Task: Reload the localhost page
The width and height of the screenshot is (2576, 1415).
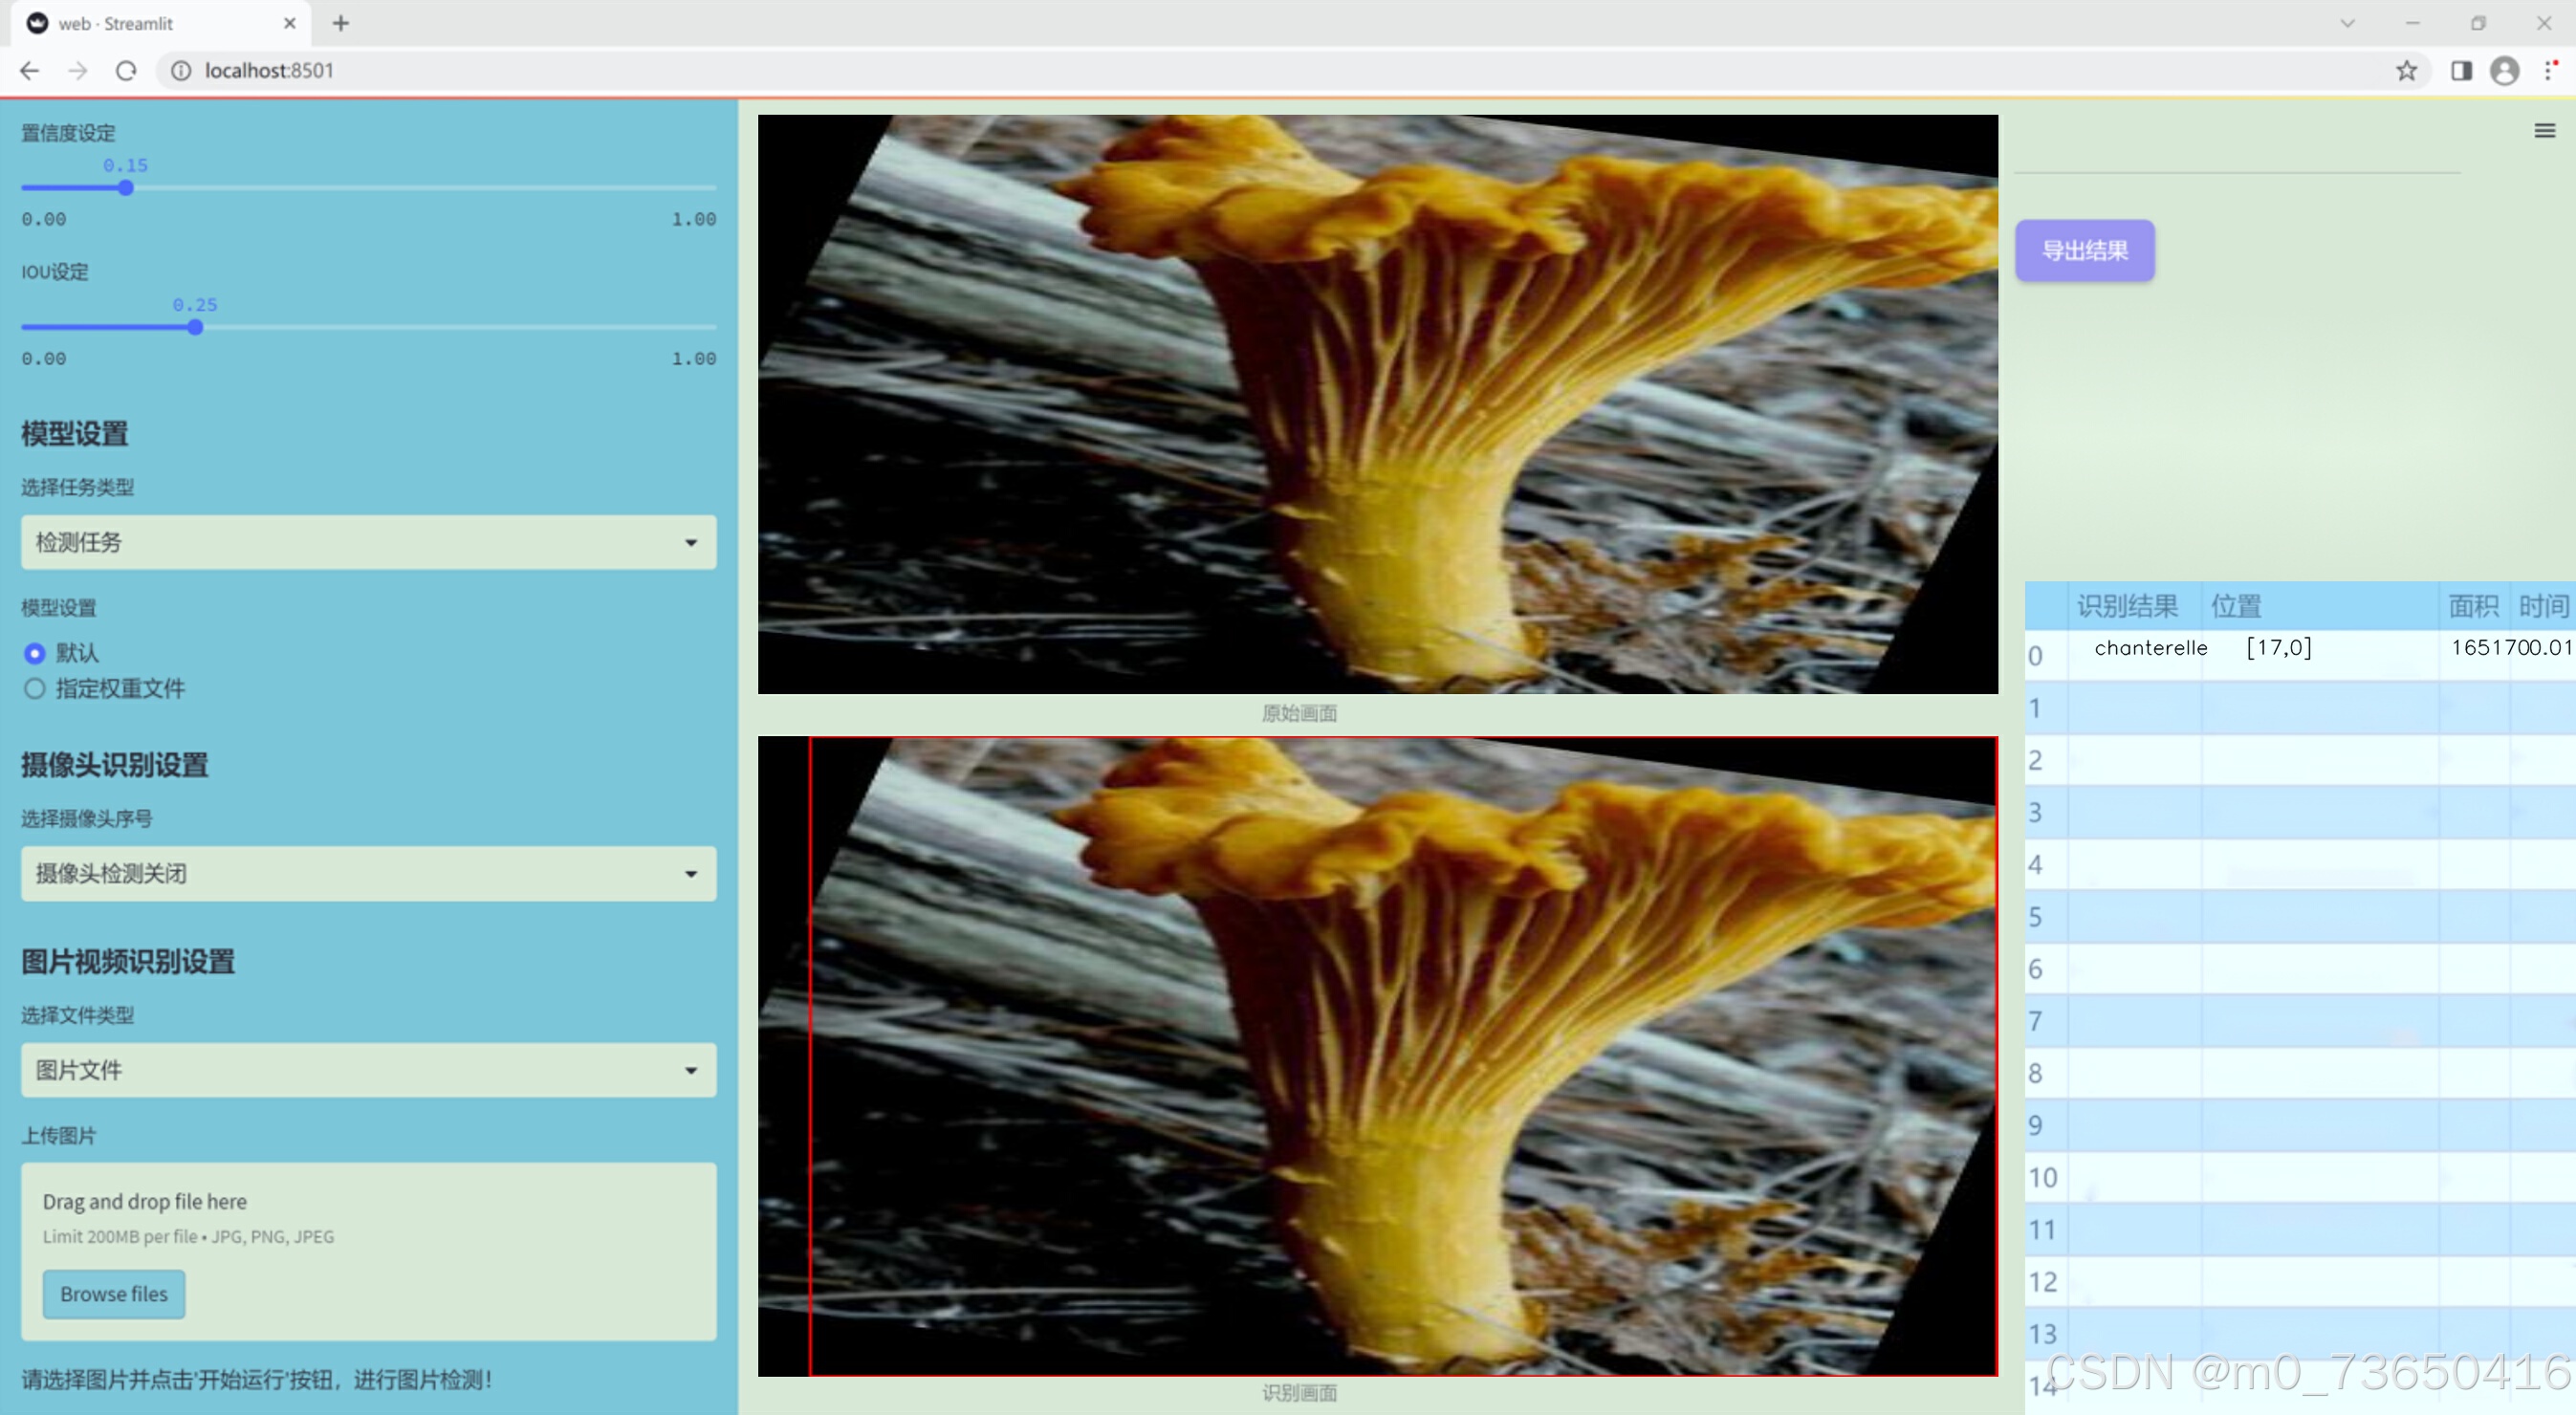Action: click(x=126, y=71)
